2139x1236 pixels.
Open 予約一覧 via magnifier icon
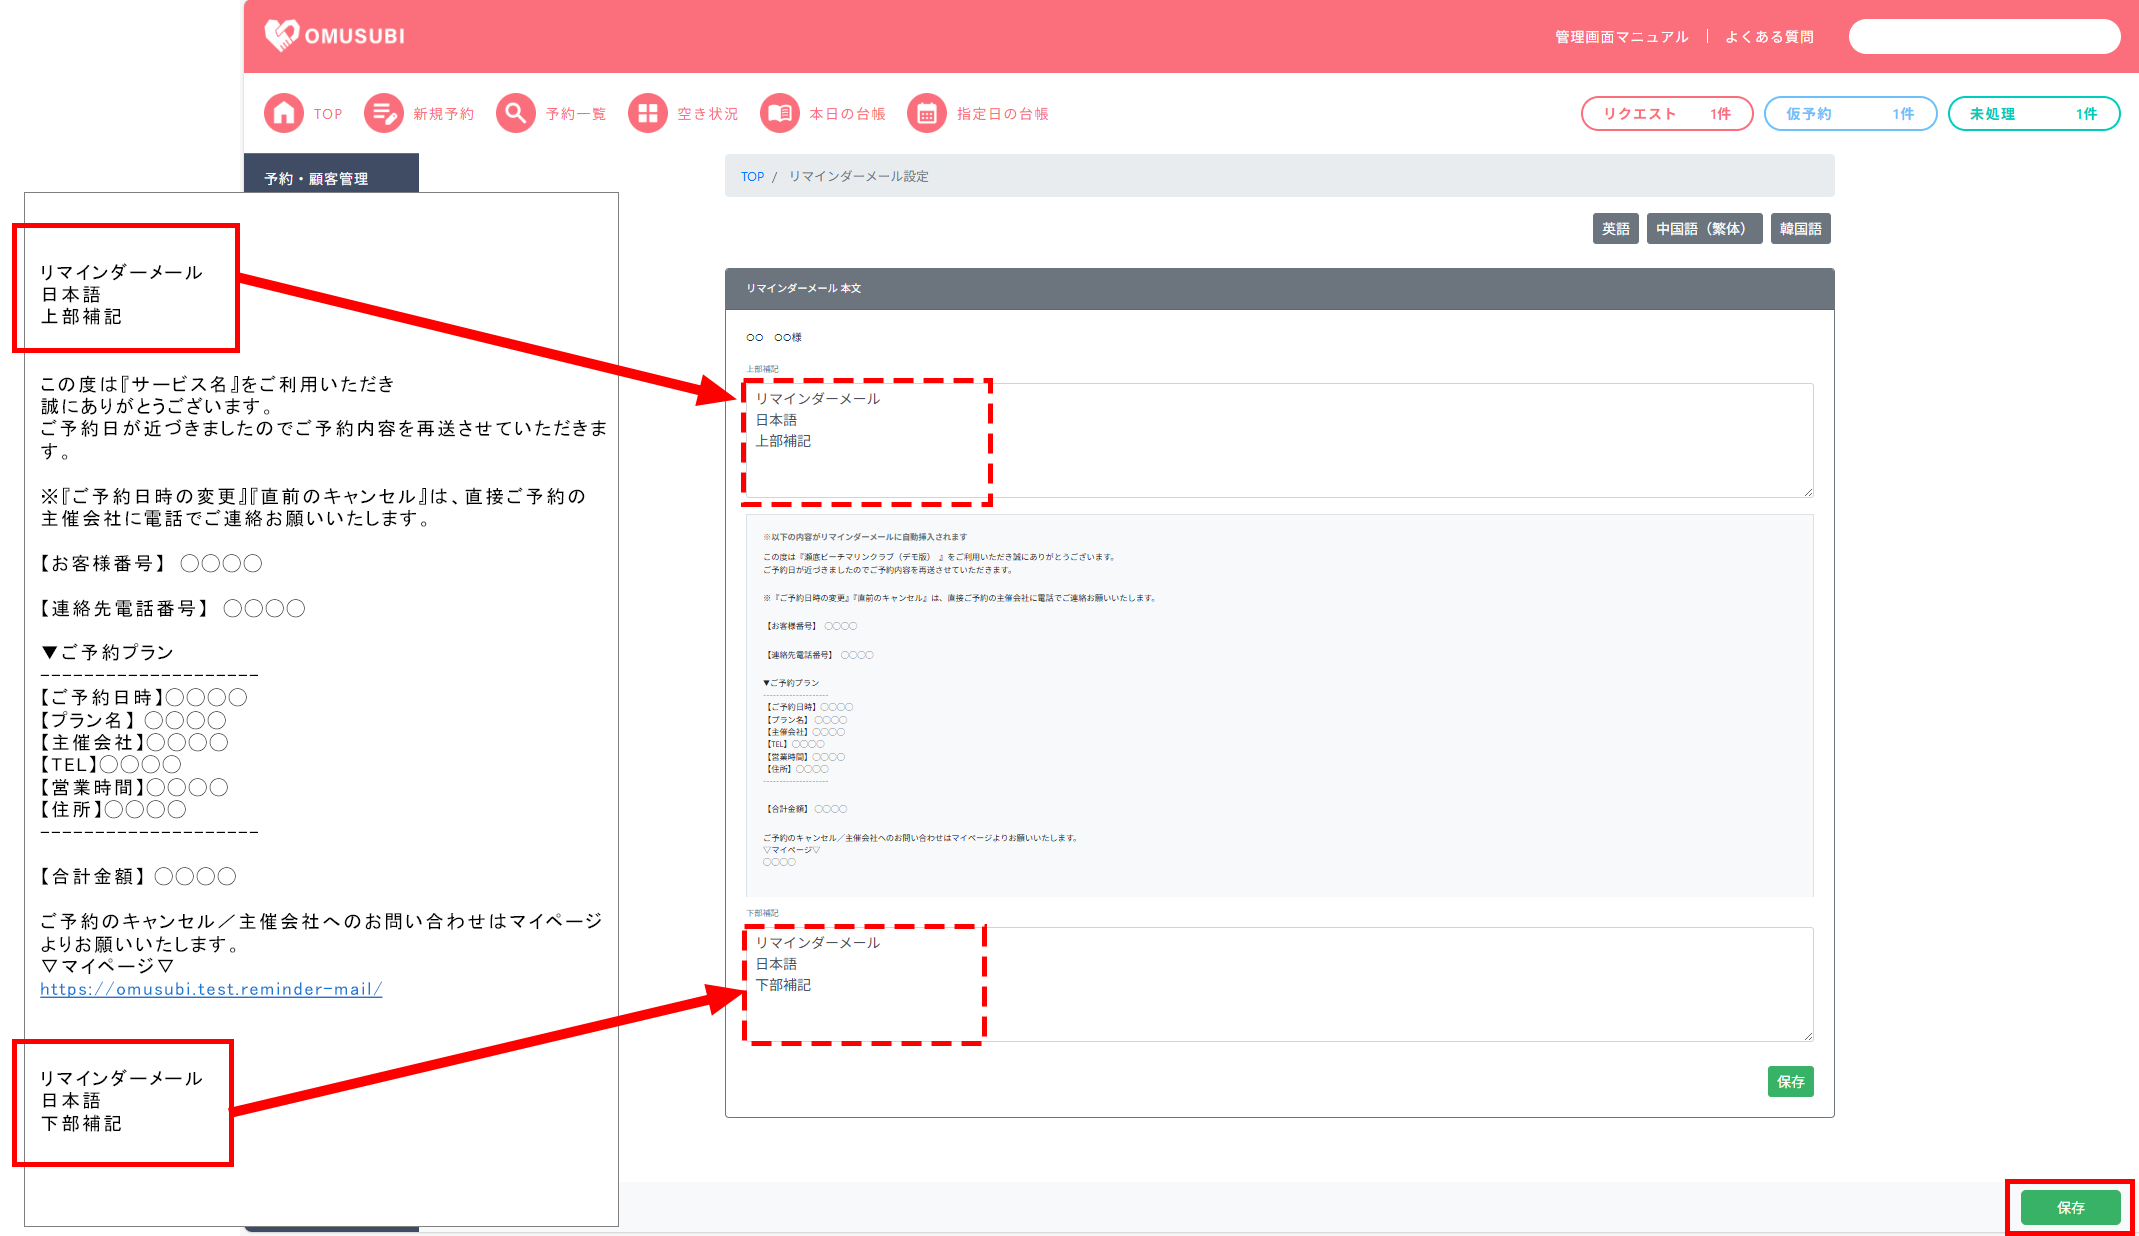tap(516, 113)
